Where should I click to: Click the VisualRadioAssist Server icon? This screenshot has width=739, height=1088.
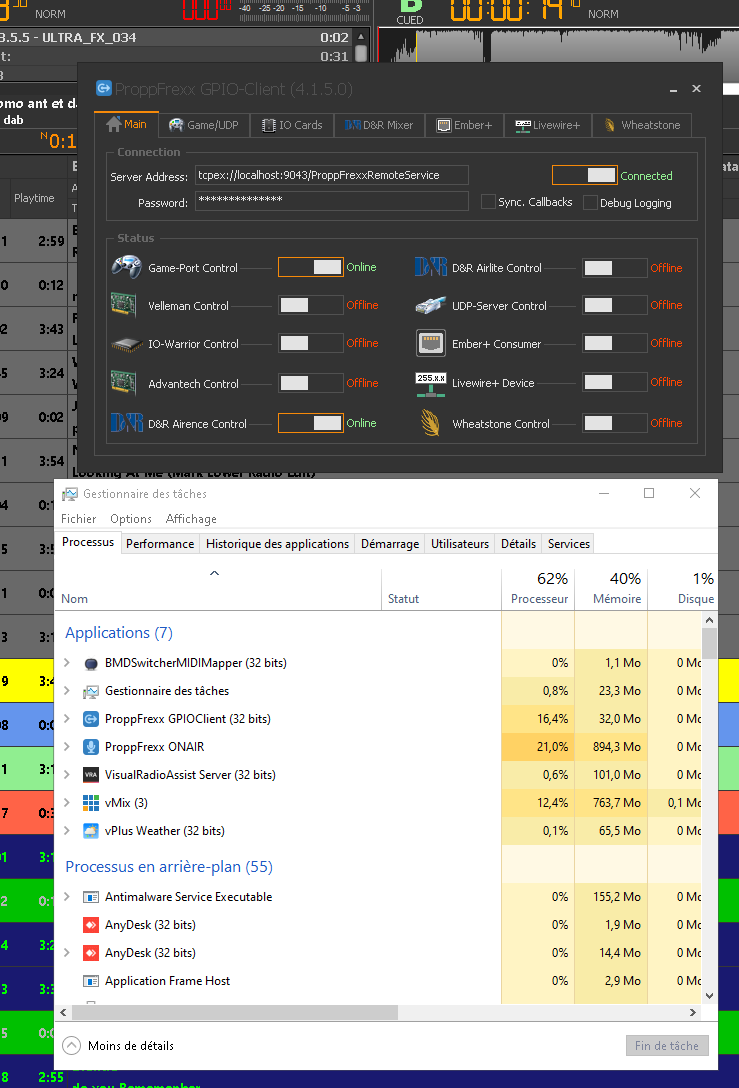click(x=91, y=775)
